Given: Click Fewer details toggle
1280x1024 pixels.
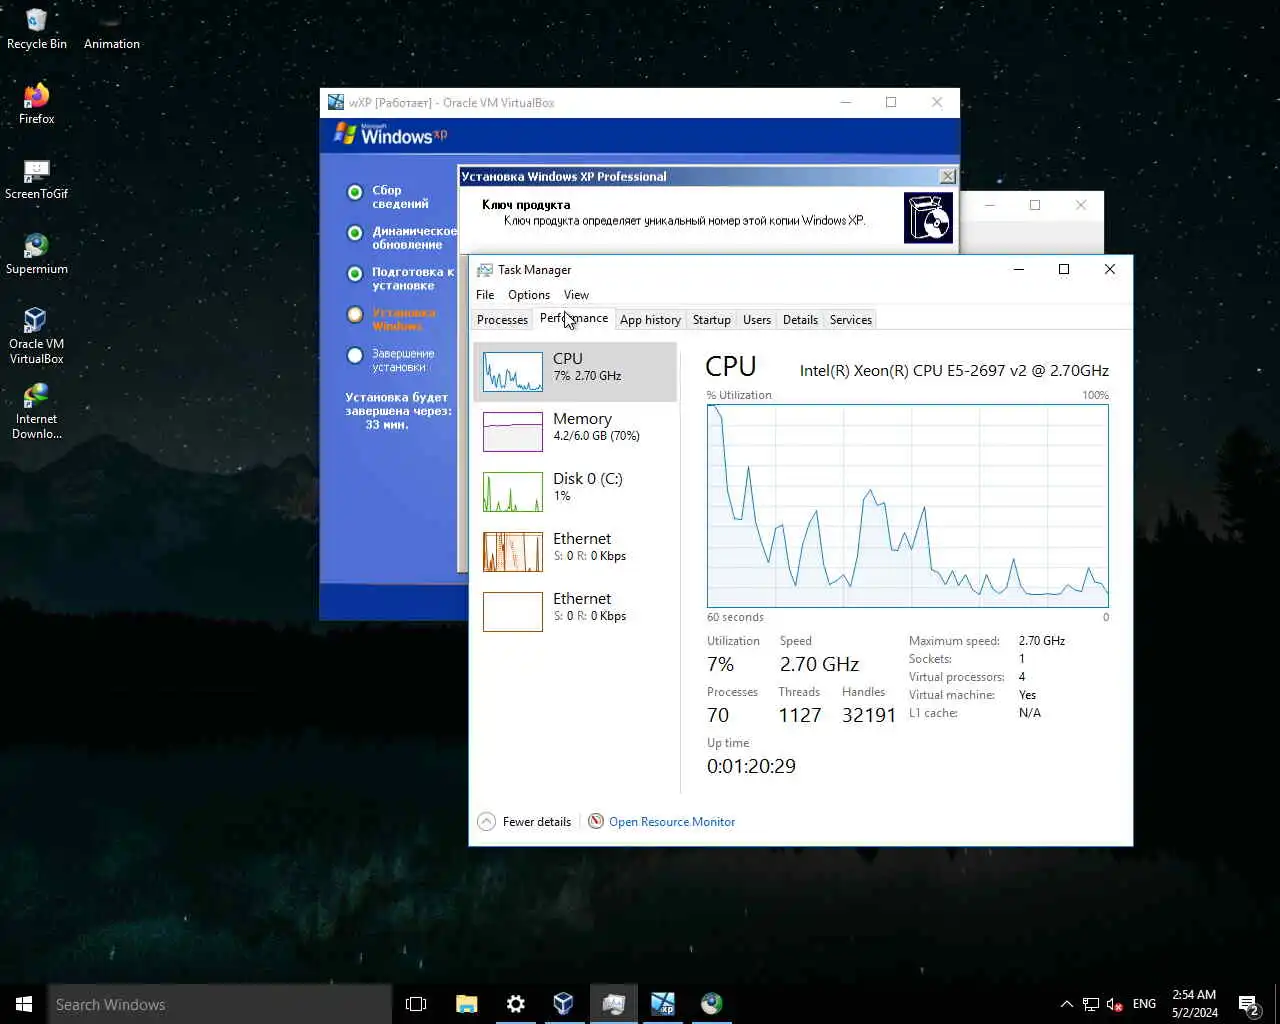Looking at the screenshot, I should tap(525, 822).
